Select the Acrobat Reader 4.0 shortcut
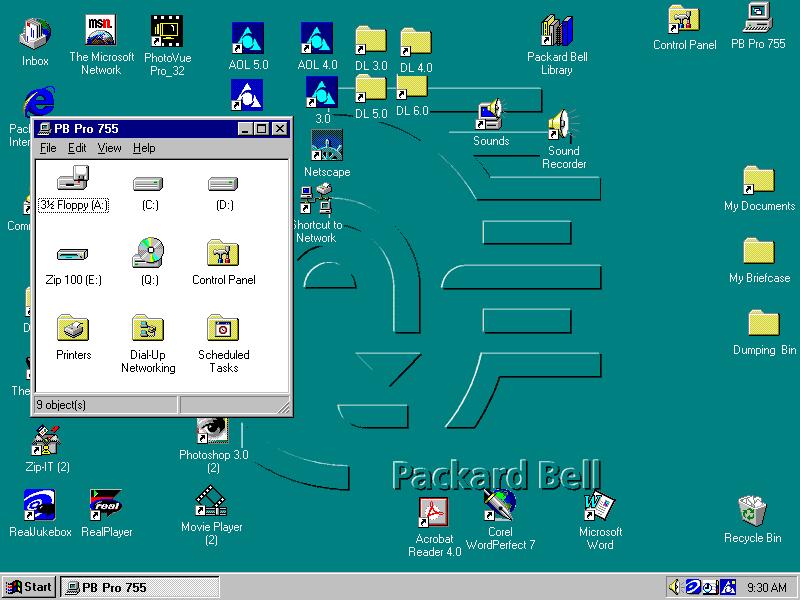 (434, 512)
